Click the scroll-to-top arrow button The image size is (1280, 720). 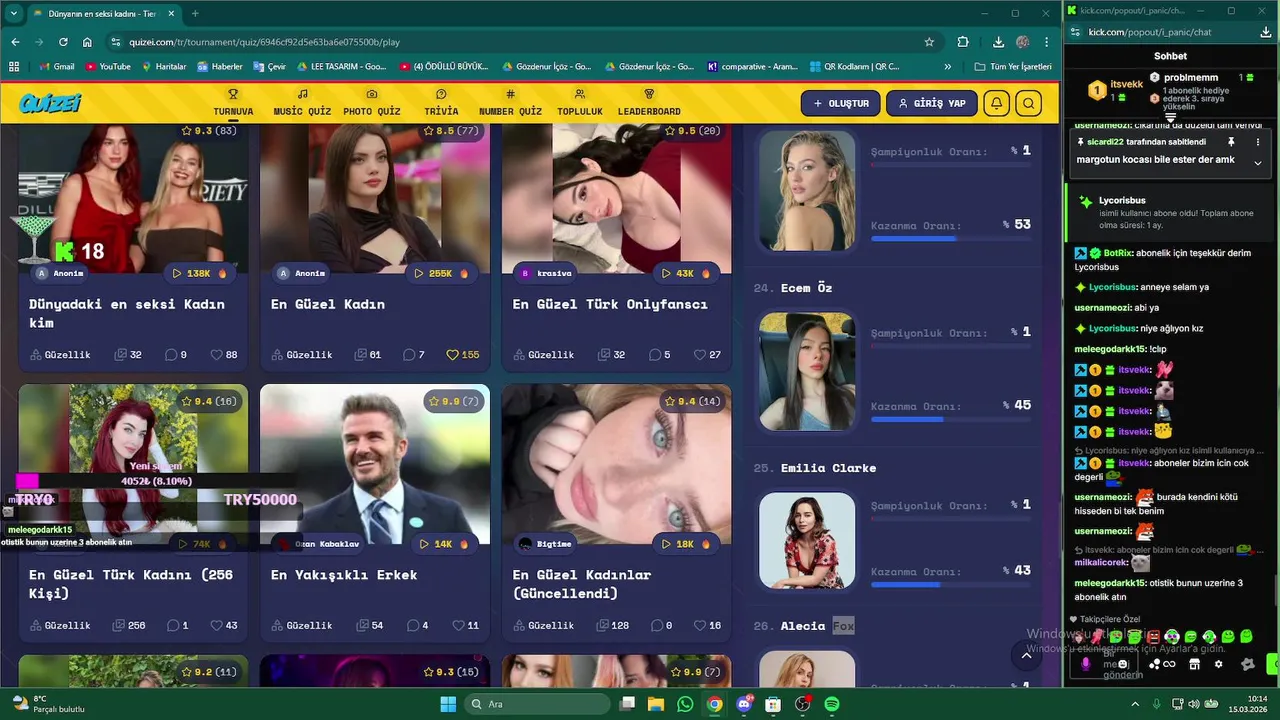point(1026,655)
